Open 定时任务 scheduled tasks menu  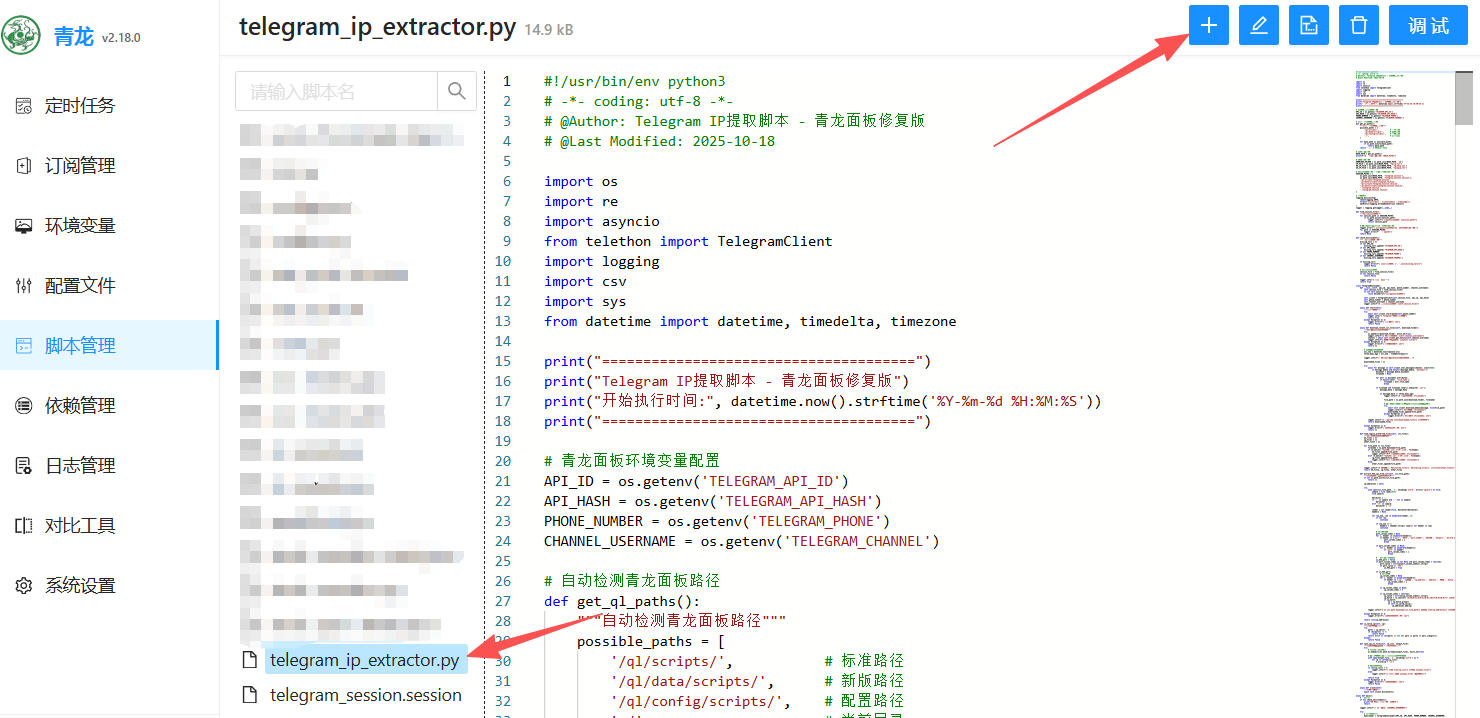pyautogui.click(x=79, y=106)
